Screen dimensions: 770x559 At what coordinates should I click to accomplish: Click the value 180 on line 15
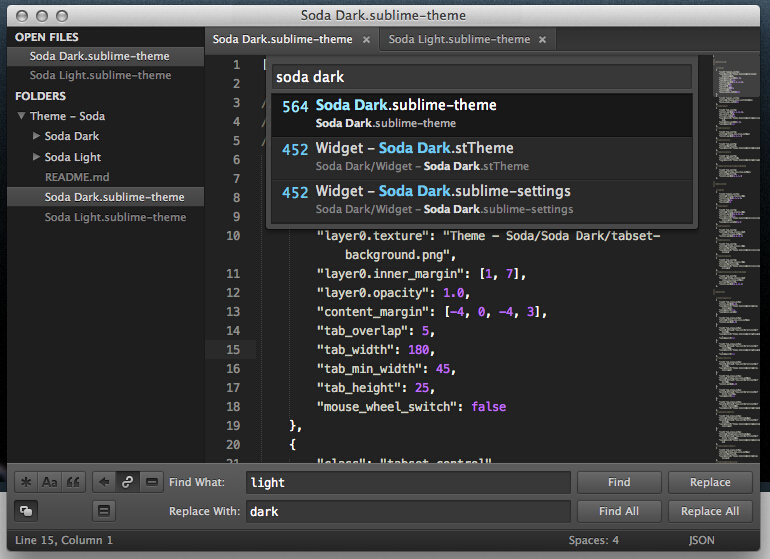(418, 350)
